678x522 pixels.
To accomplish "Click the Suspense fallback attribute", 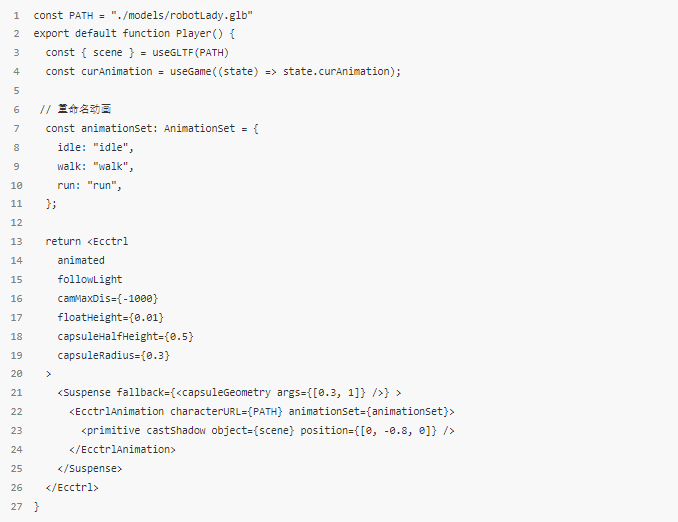I will 253,393.
